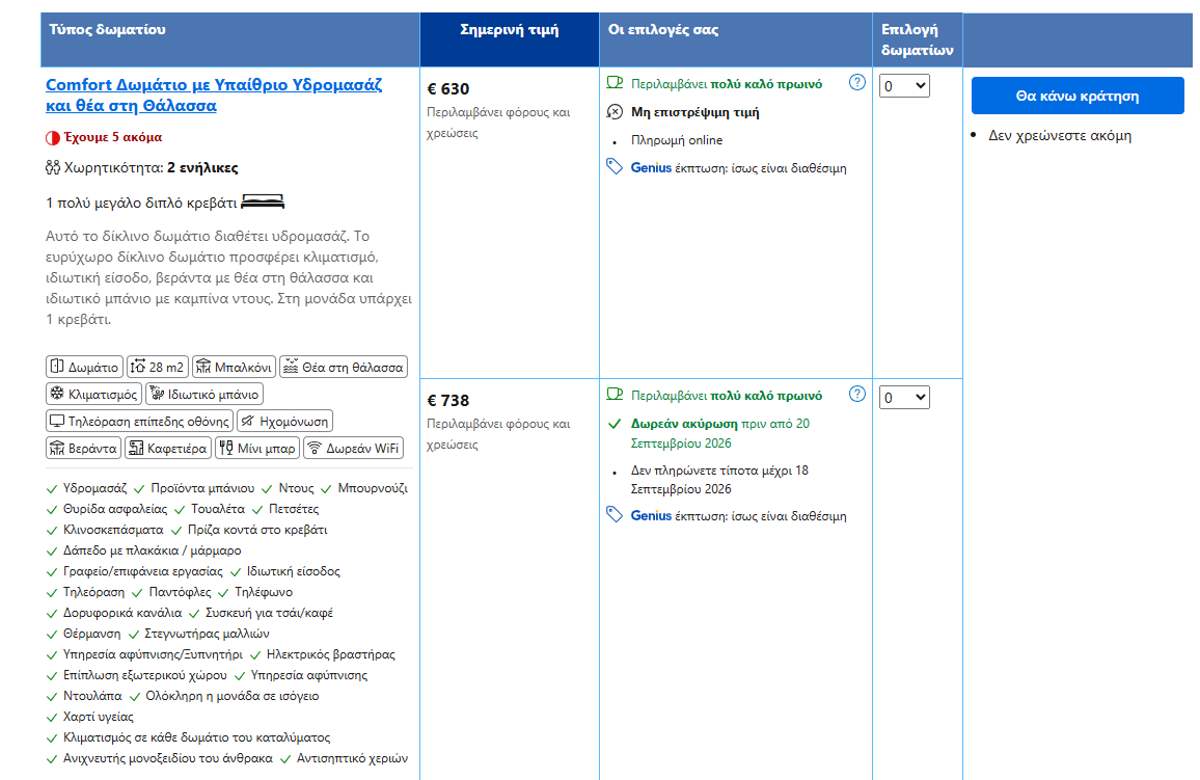Open the Comfort Δωμάτιο room title link

214,95
